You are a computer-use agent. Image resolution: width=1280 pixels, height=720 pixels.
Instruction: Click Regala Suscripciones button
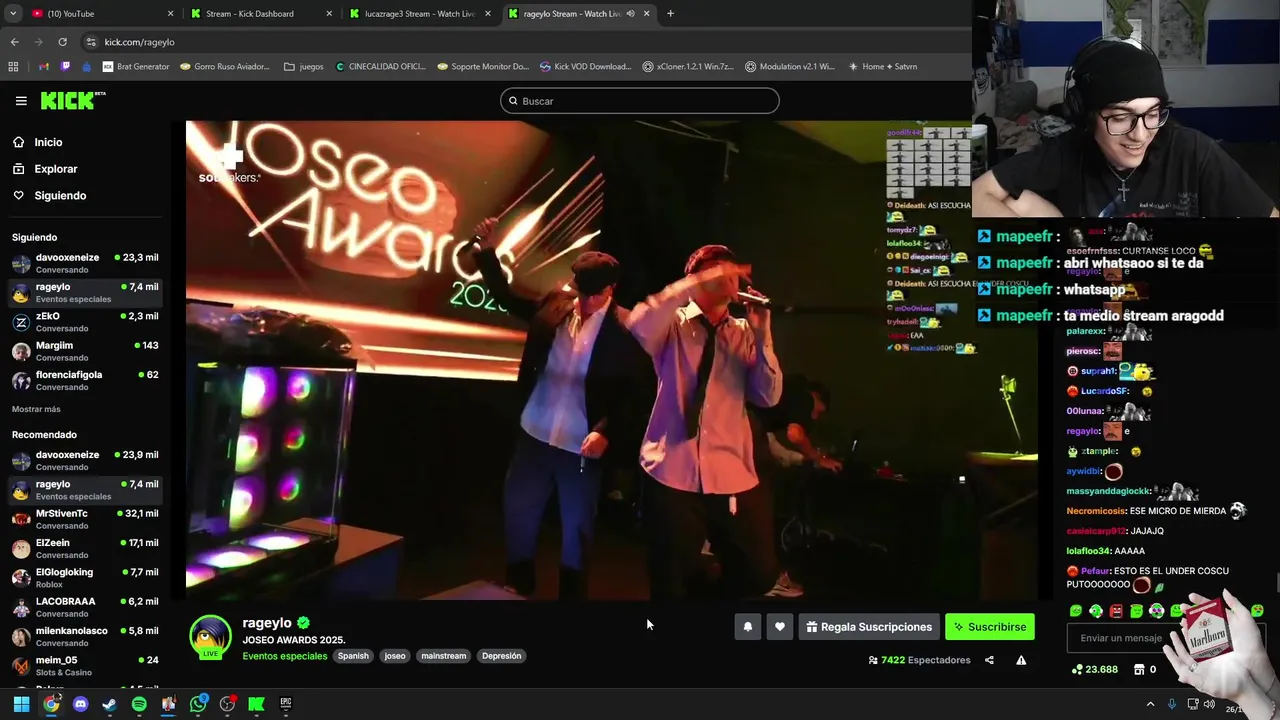[x=869, y=627]
